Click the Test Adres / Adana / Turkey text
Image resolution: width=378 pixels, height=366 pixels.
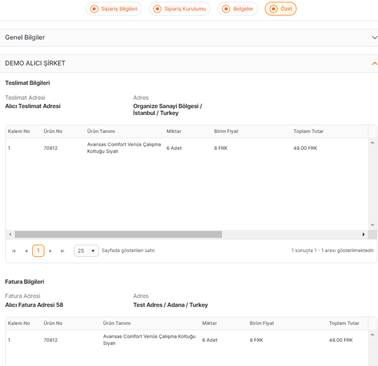[170, 305]
